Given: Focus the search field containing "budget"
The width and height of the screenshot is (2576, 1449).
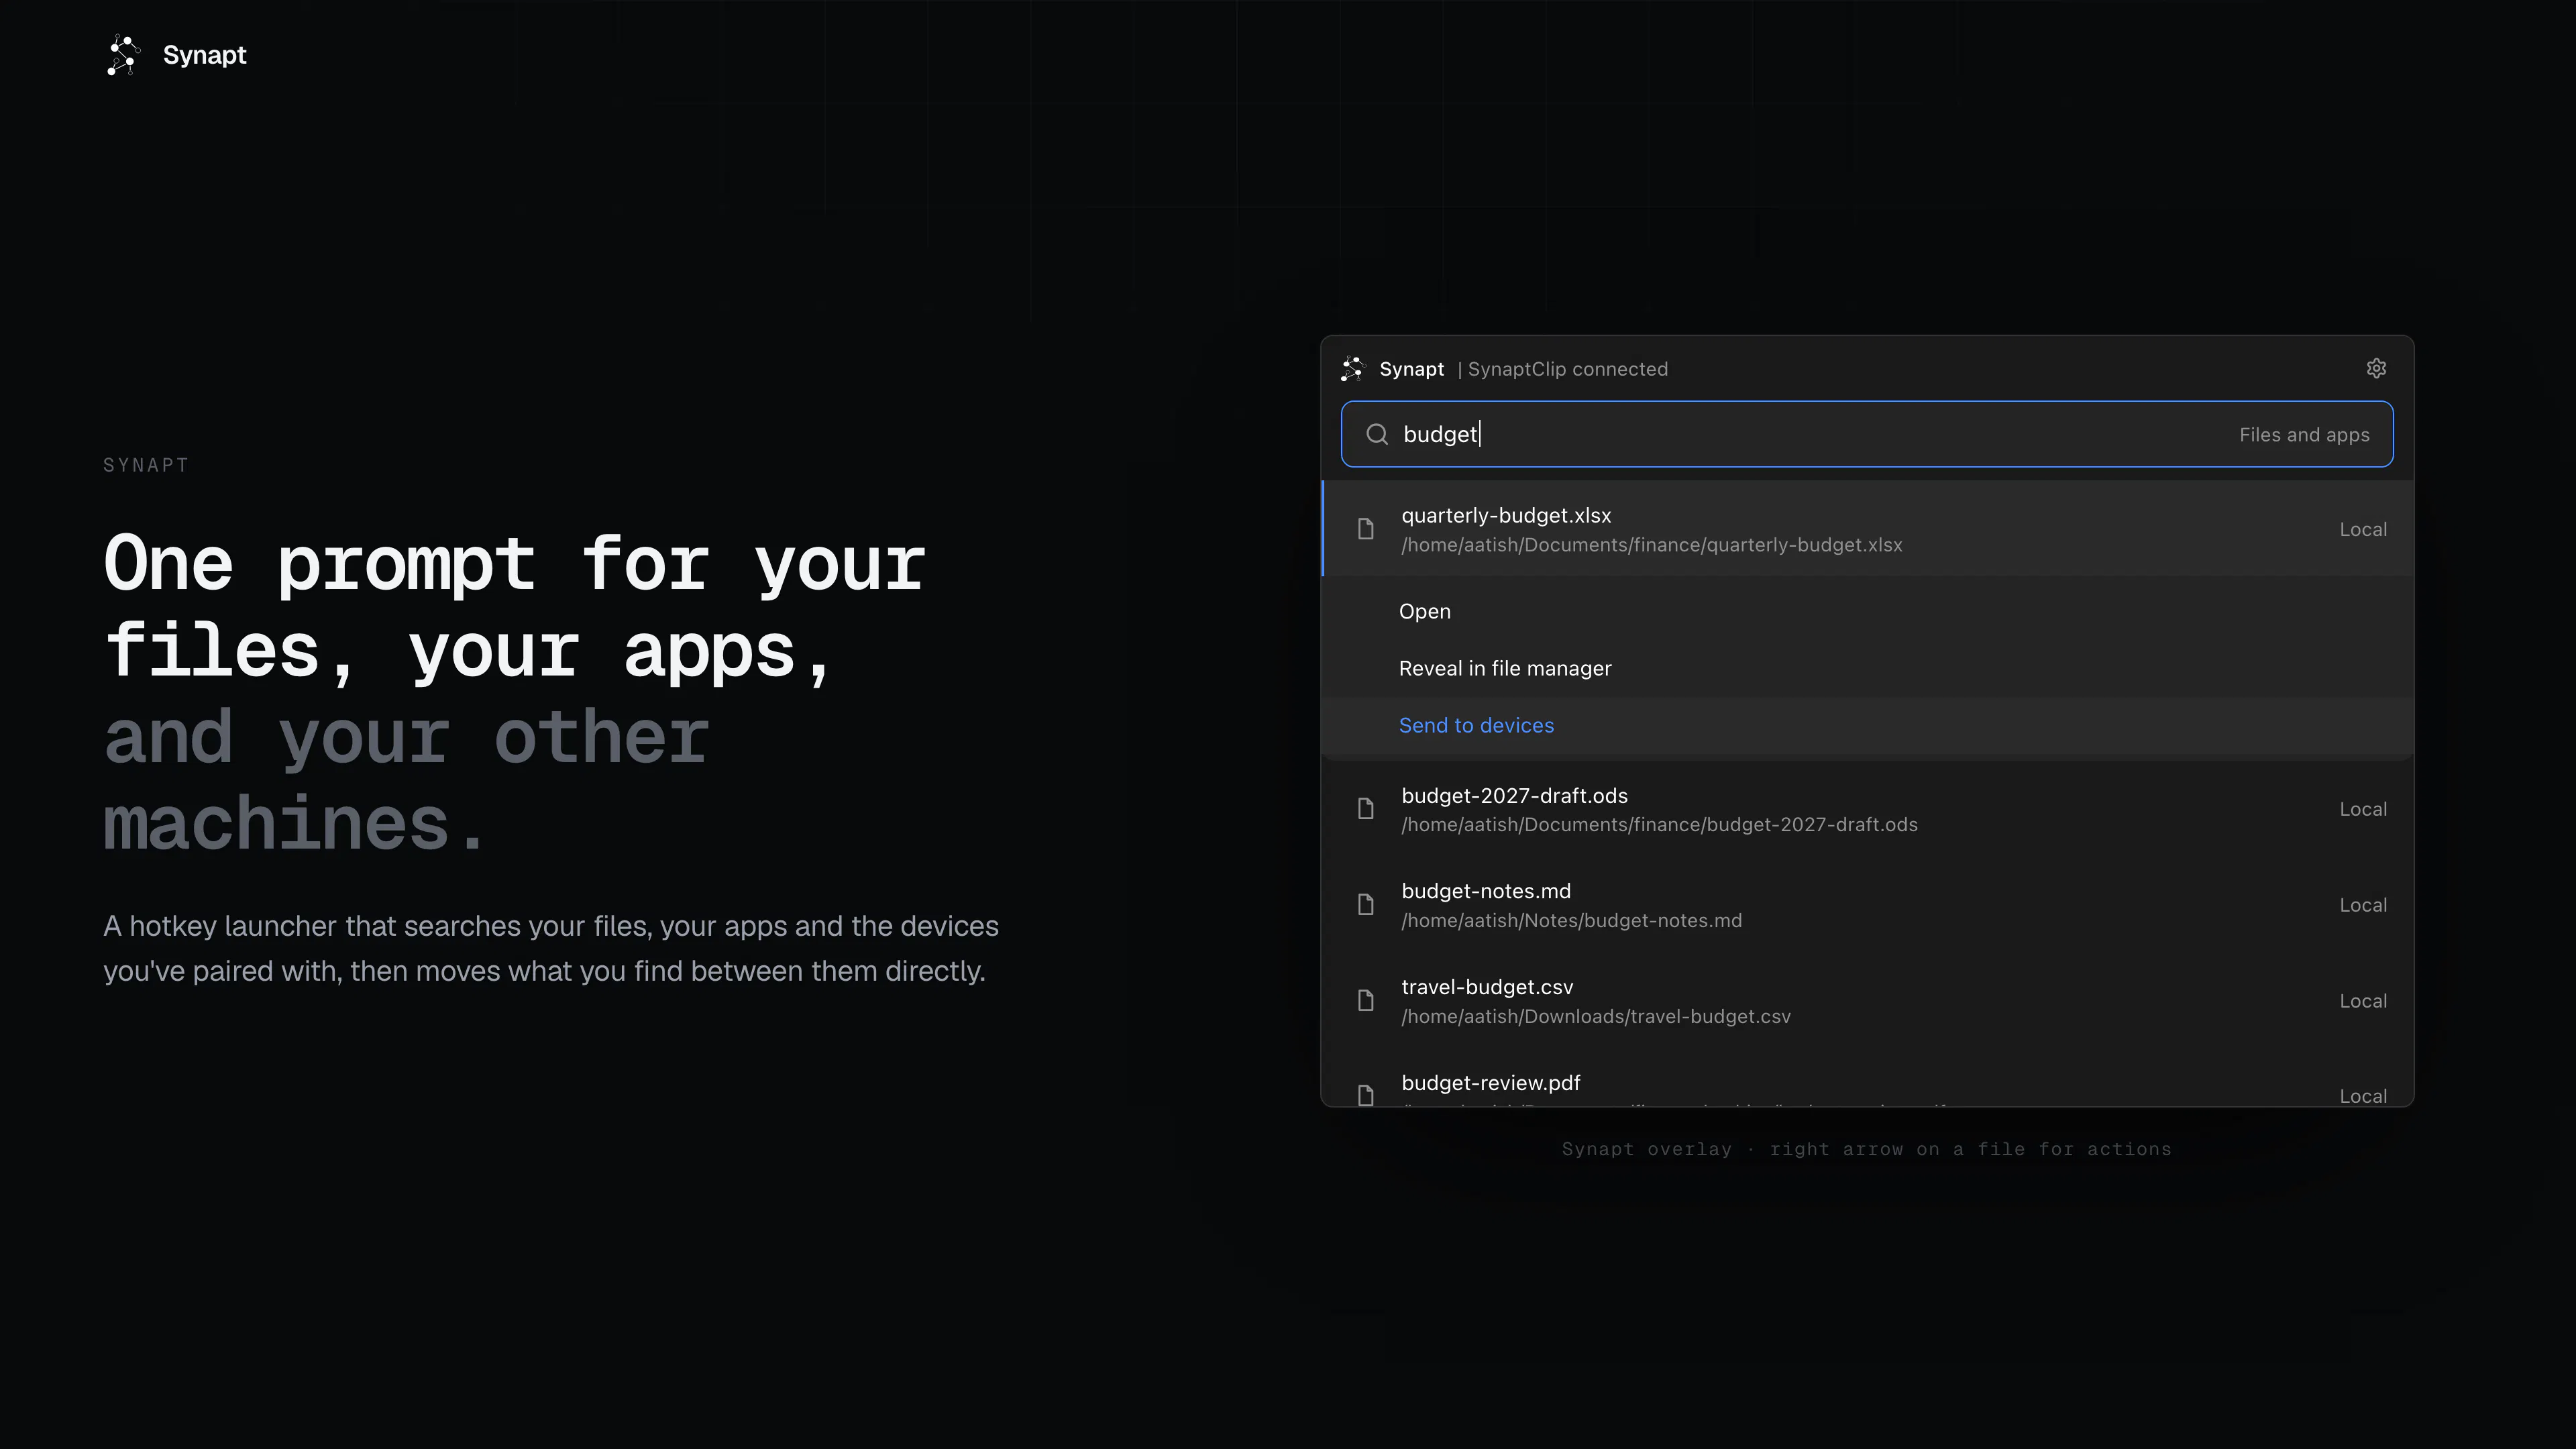Looking at the screenshot, I should (x=1866, y=434).
